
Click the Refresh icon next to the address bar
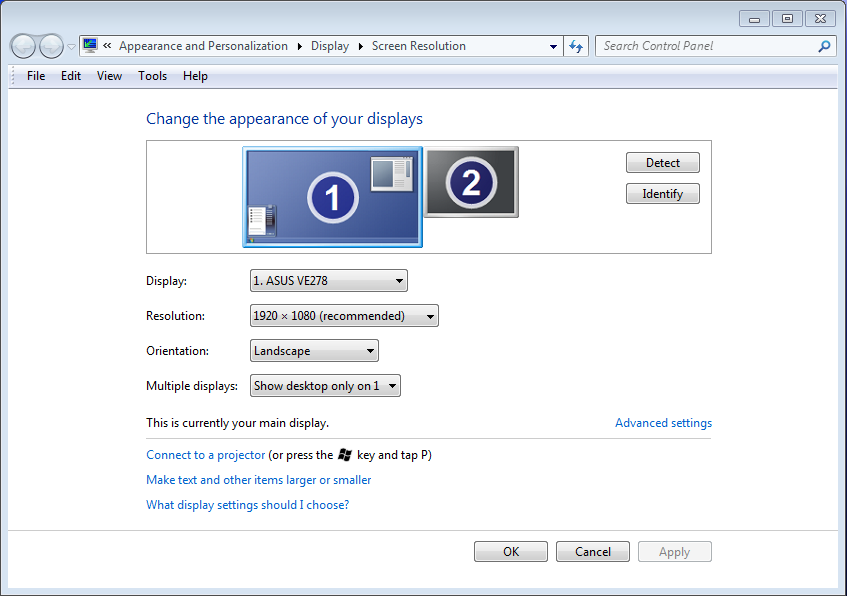[575, 46]
